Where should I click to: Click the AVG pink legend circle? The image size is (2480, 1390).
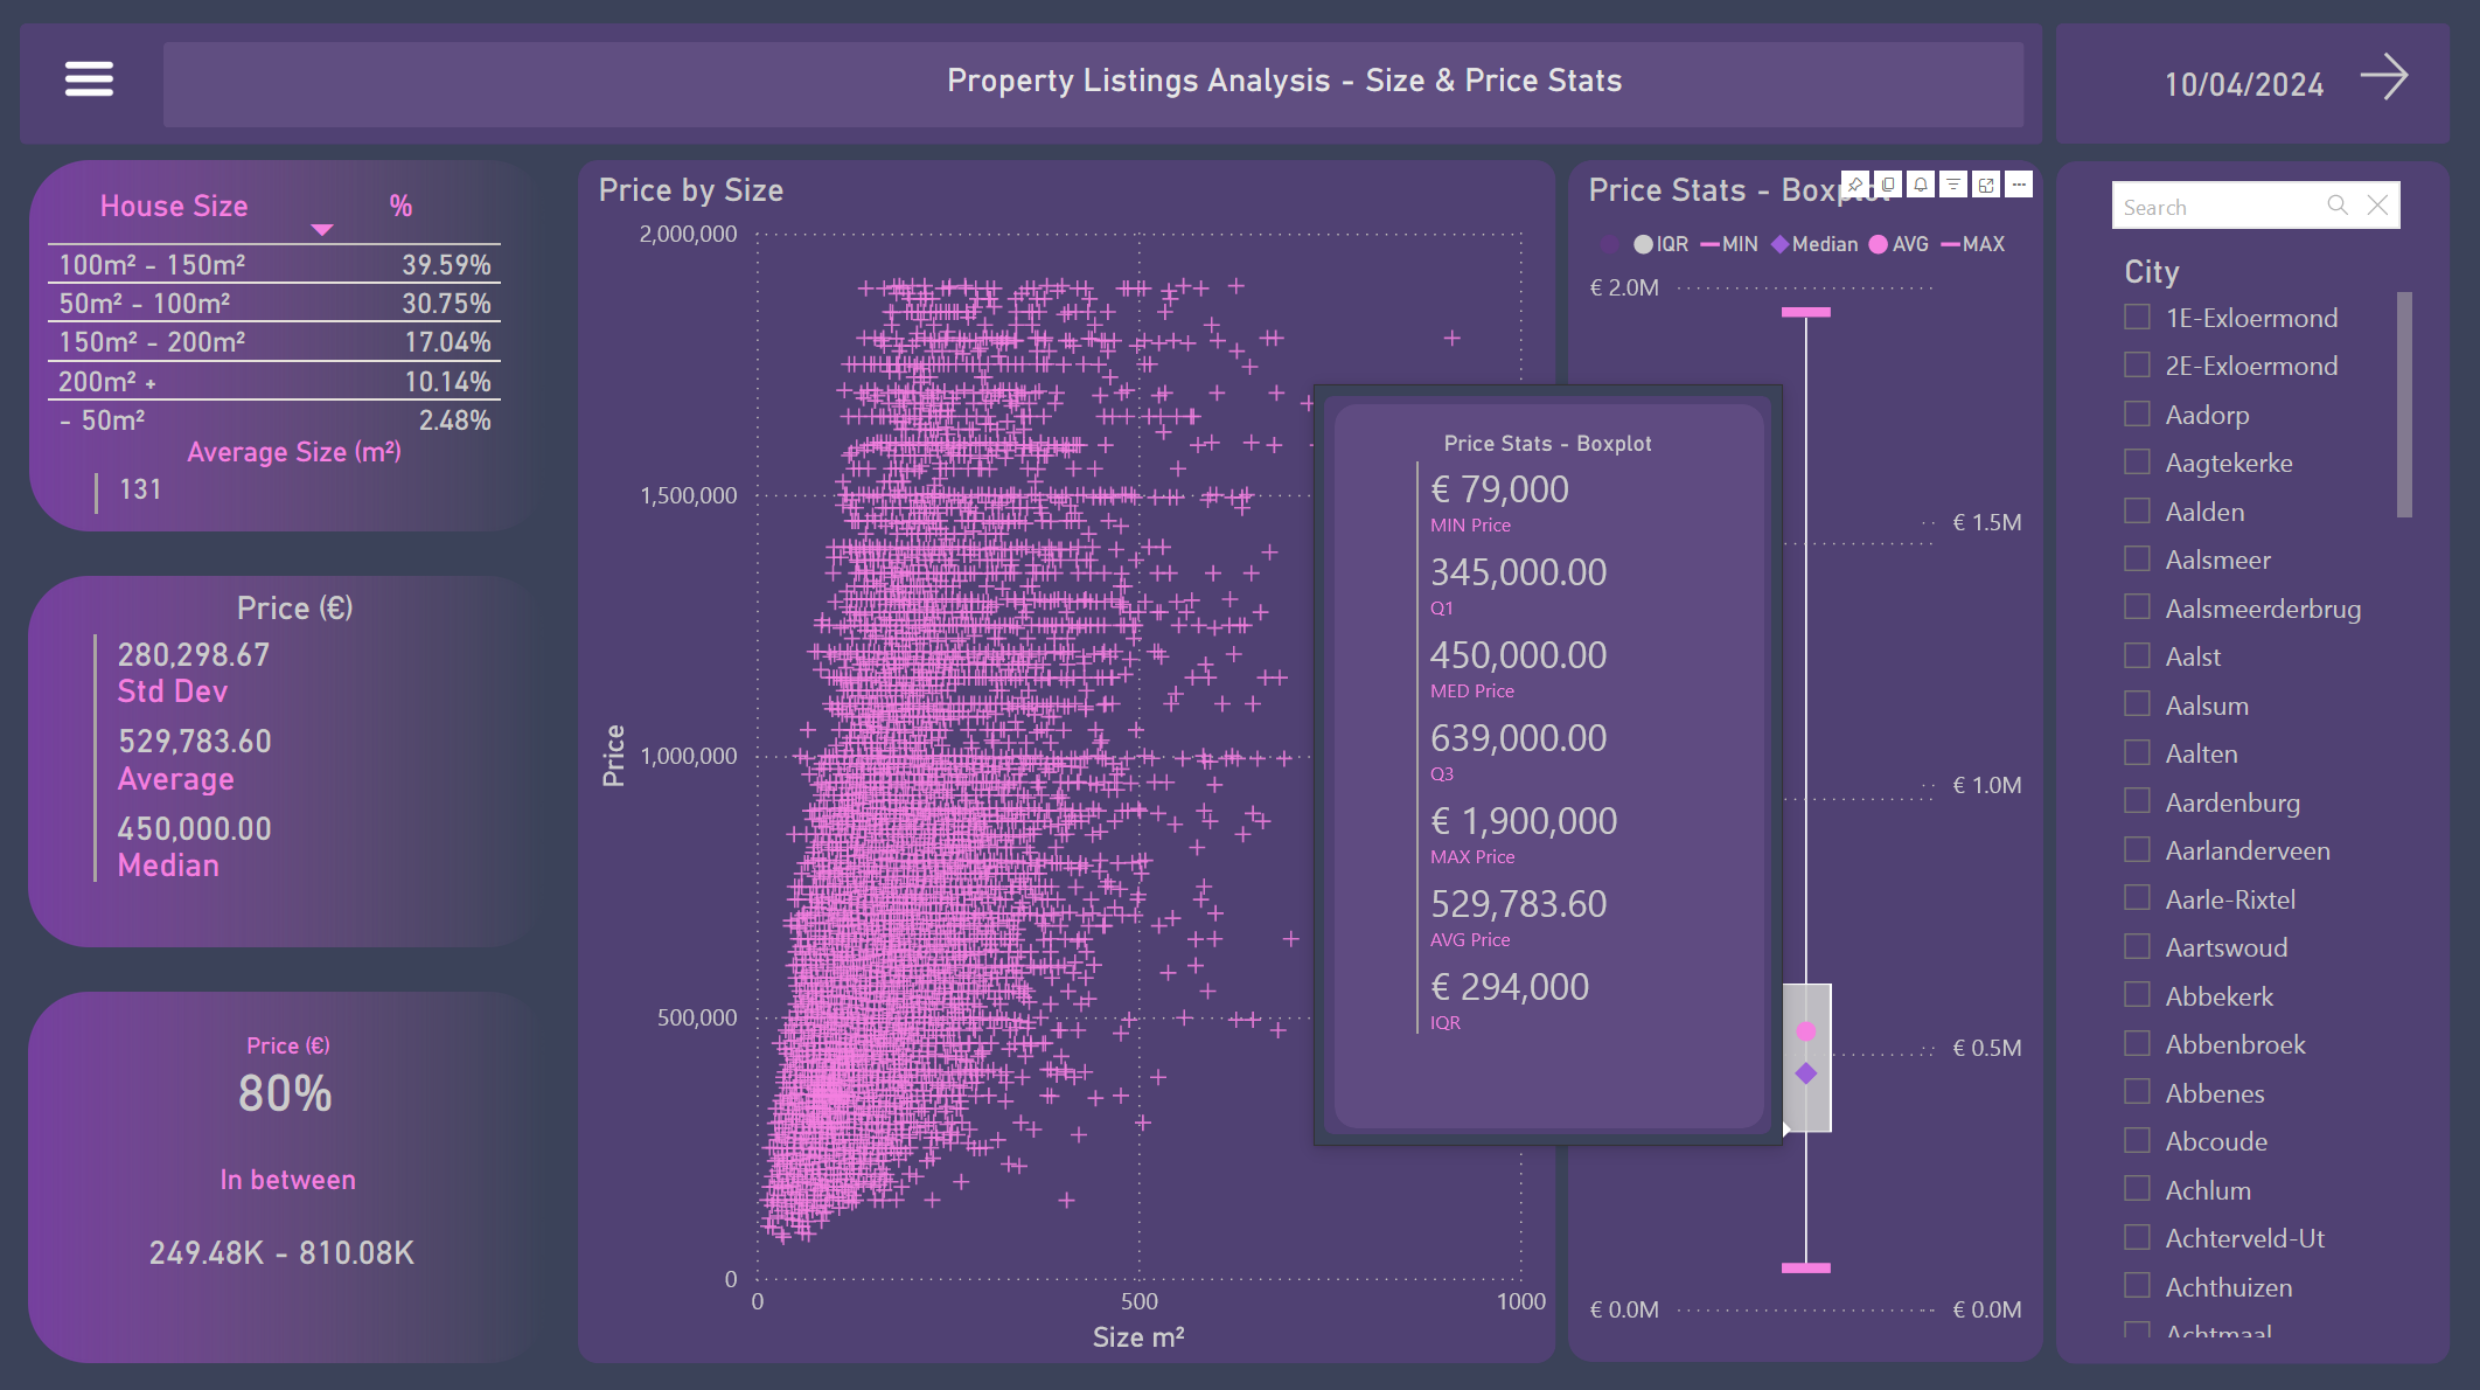point(1878,244)
